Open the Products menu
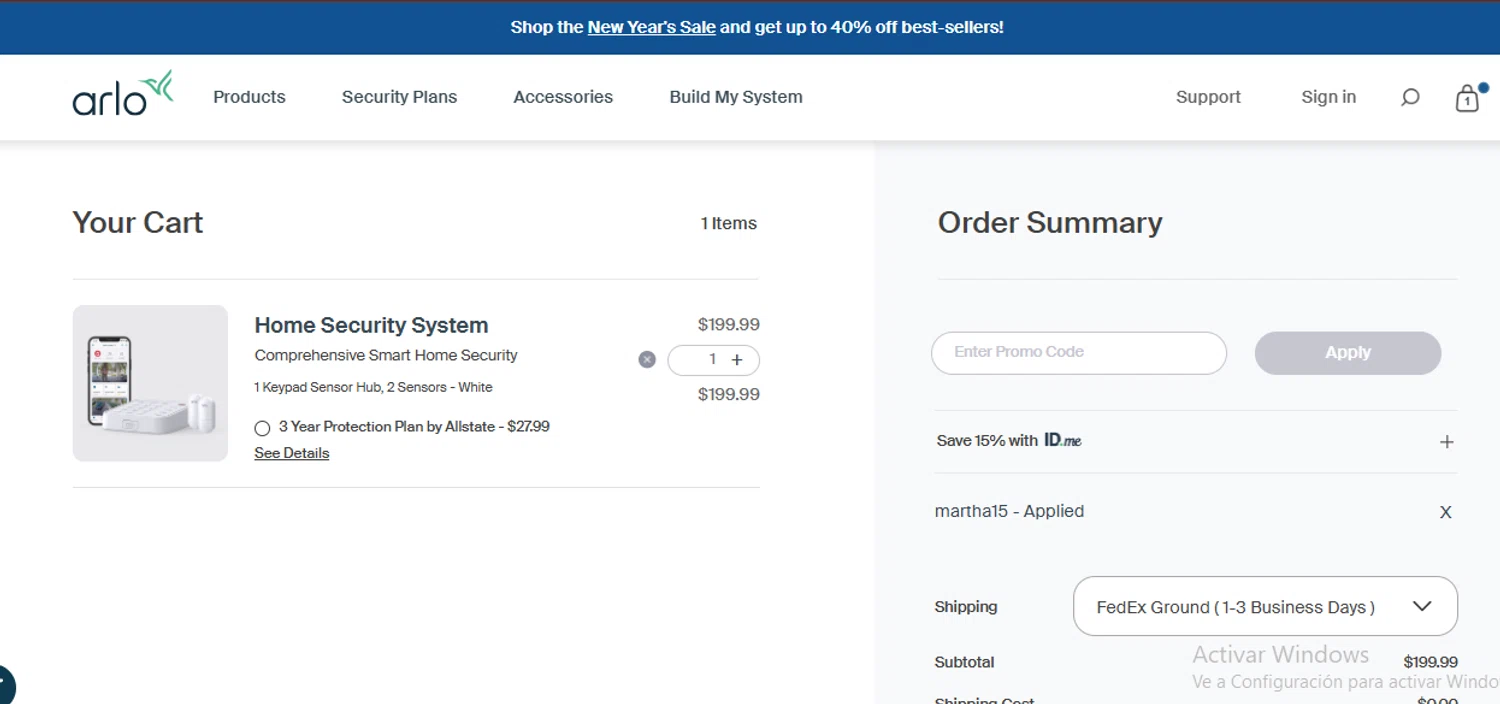 tap(249, 97)
